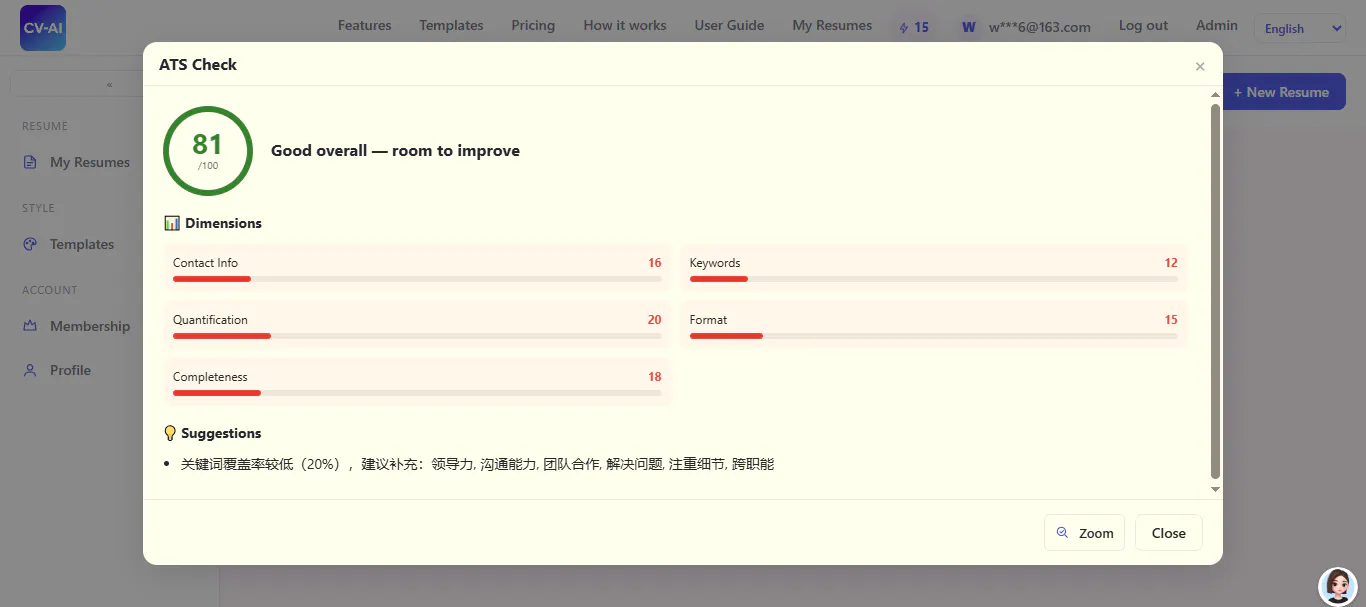Click the scrollbar down arrow in dialog
This screenshot has width=1366, height=607.
(1215, 489)
